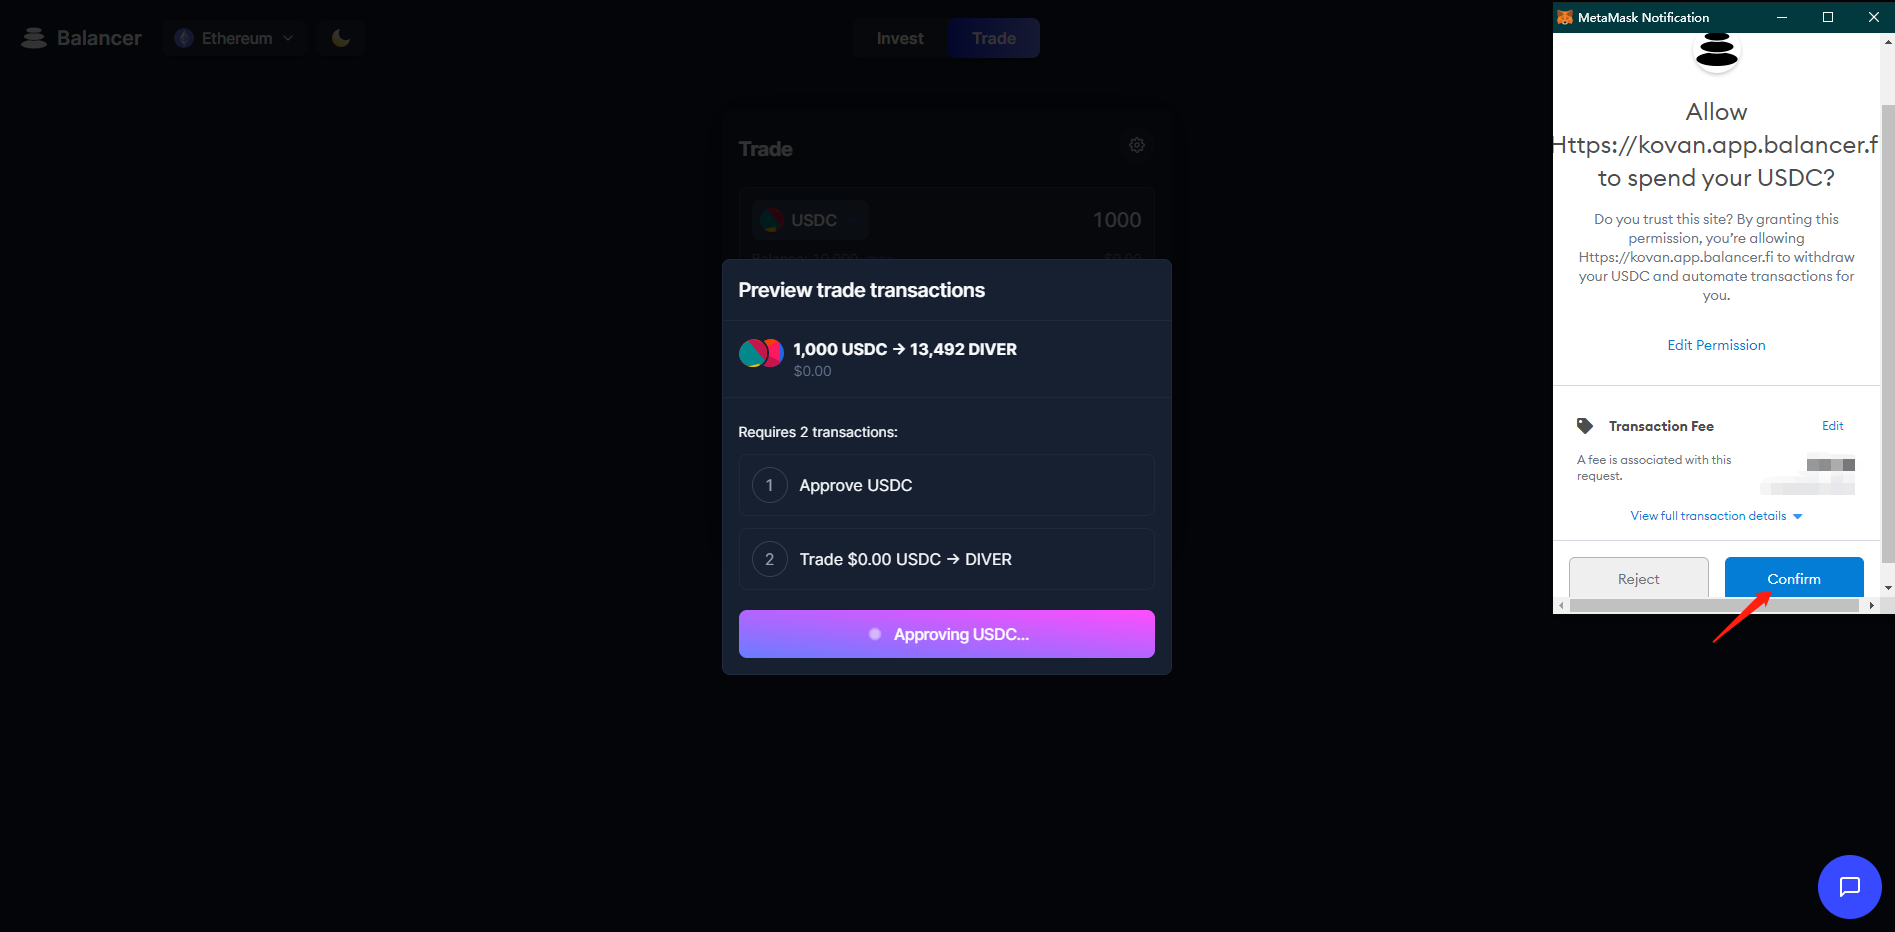Viewport: 1895px width, 932px height.
Task: Toggle dark mode moon icon
Action: tap(341, 38)
